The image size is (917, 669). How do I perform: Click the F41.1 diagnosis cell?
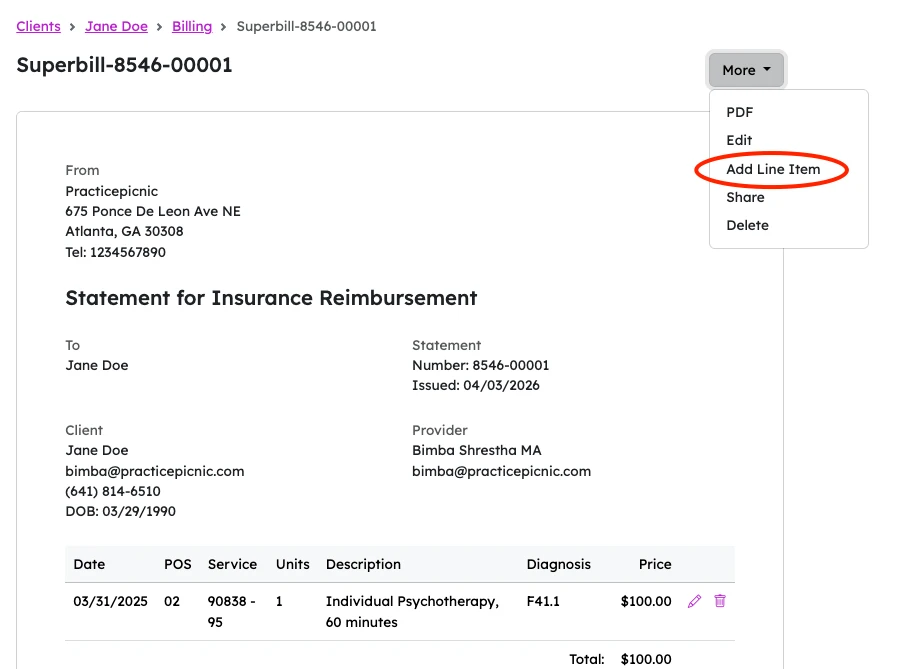(x=543, y=601)
